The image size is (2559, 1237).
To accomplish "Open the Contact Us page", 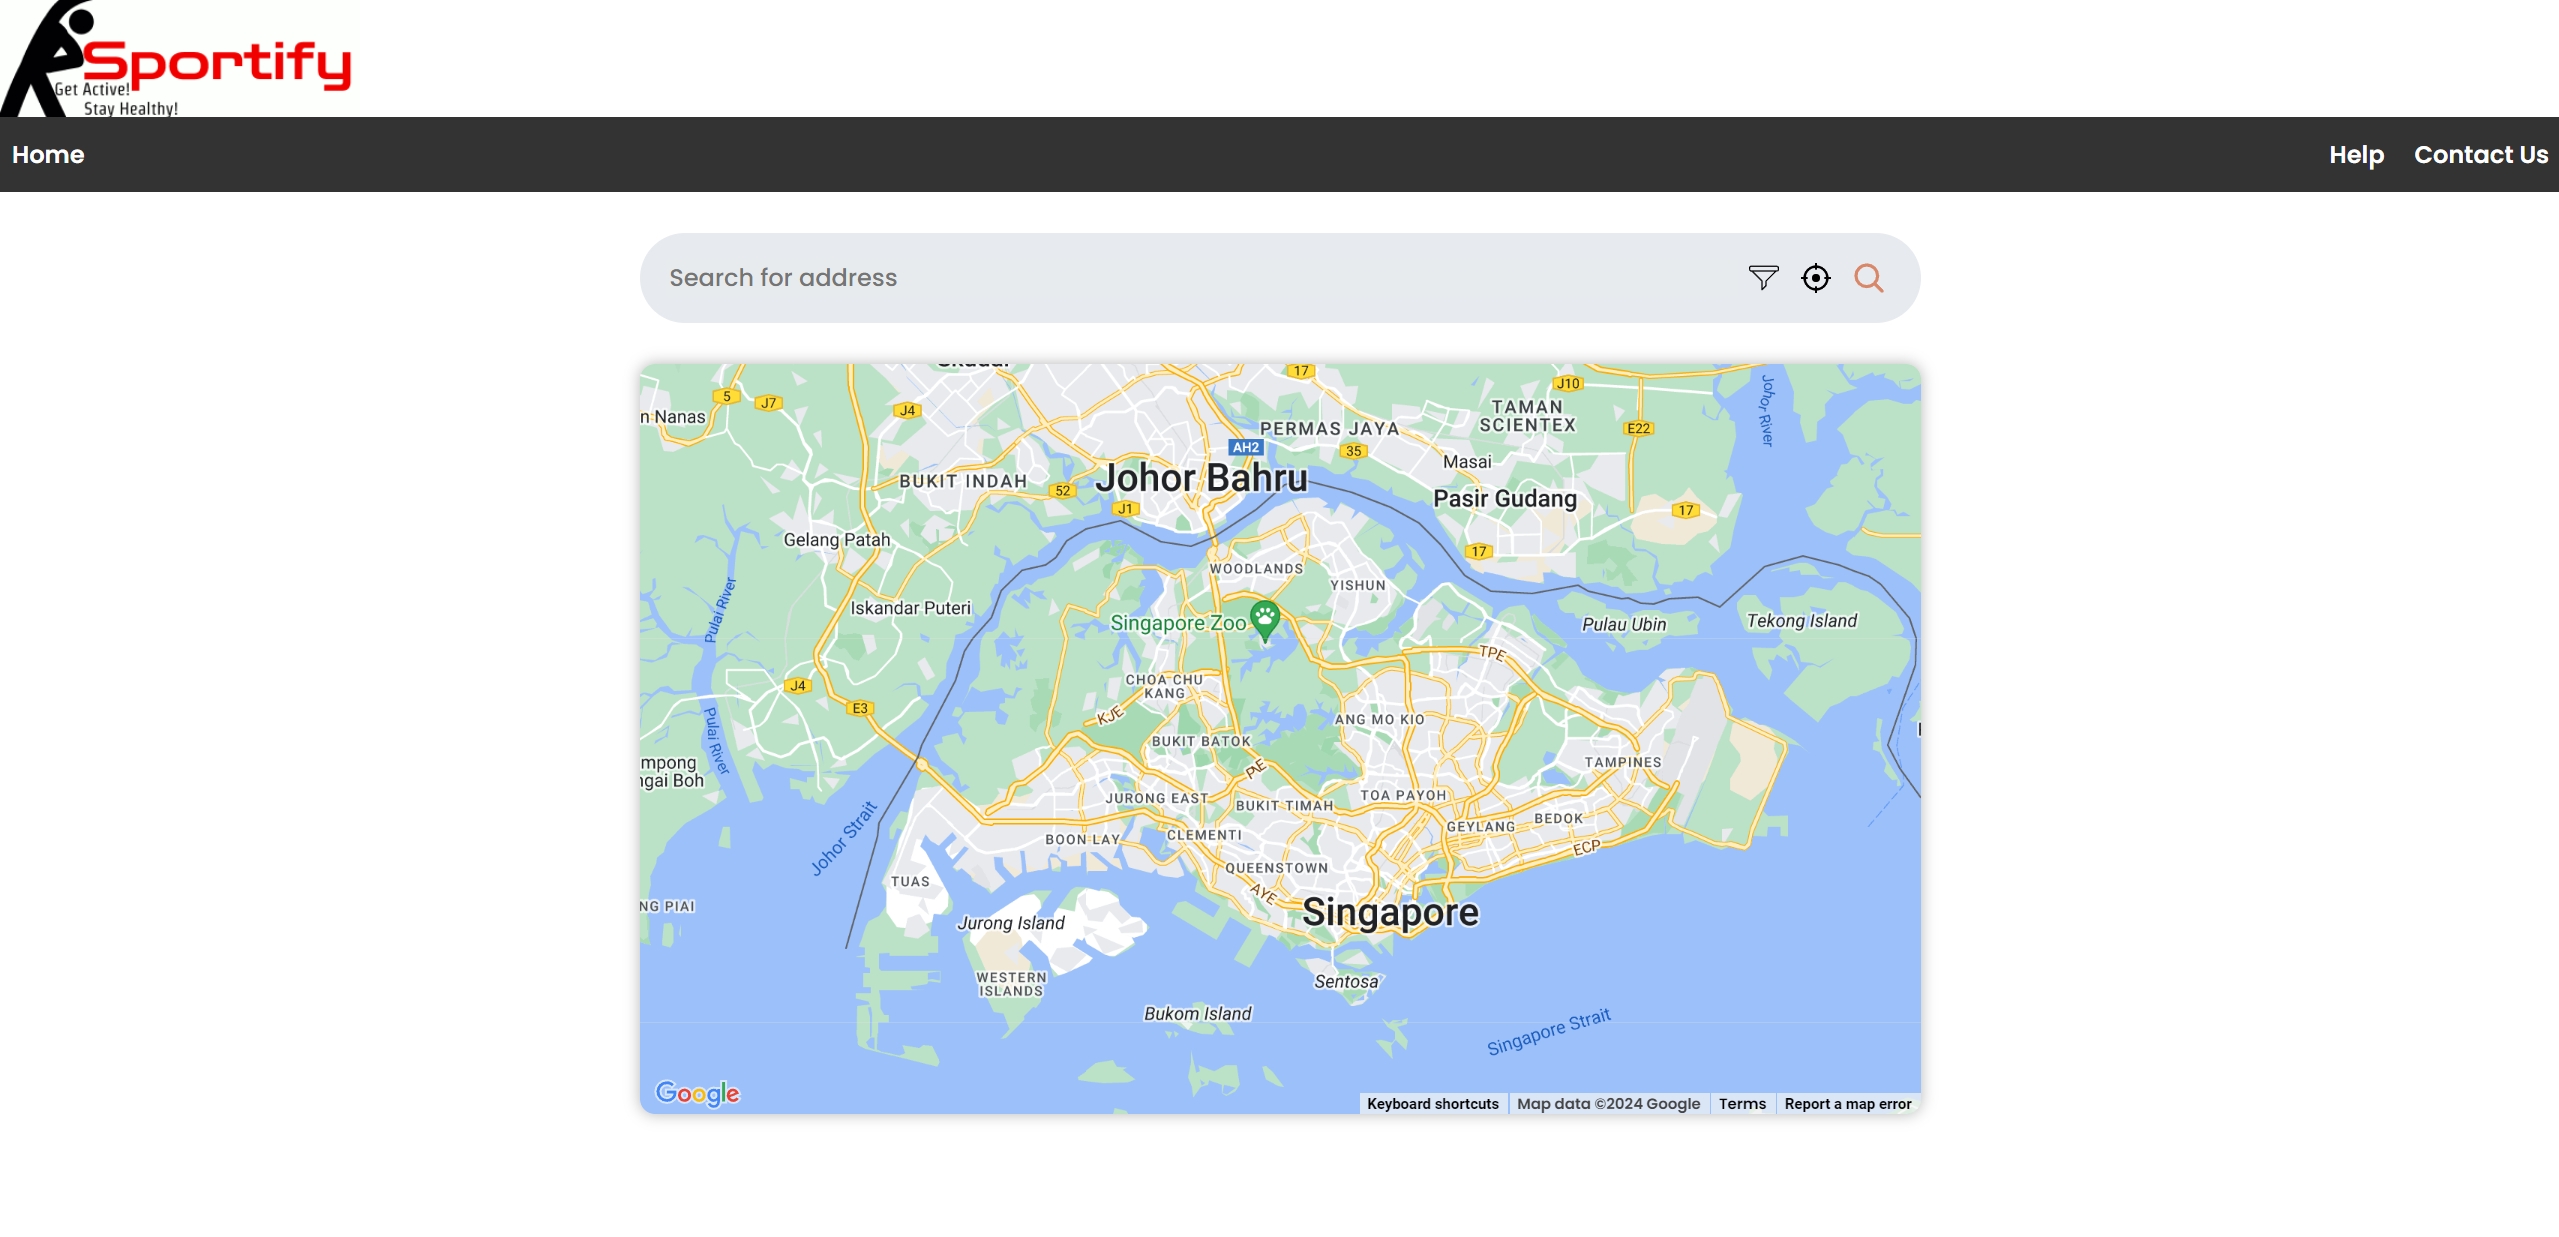I will (2481, 155).
